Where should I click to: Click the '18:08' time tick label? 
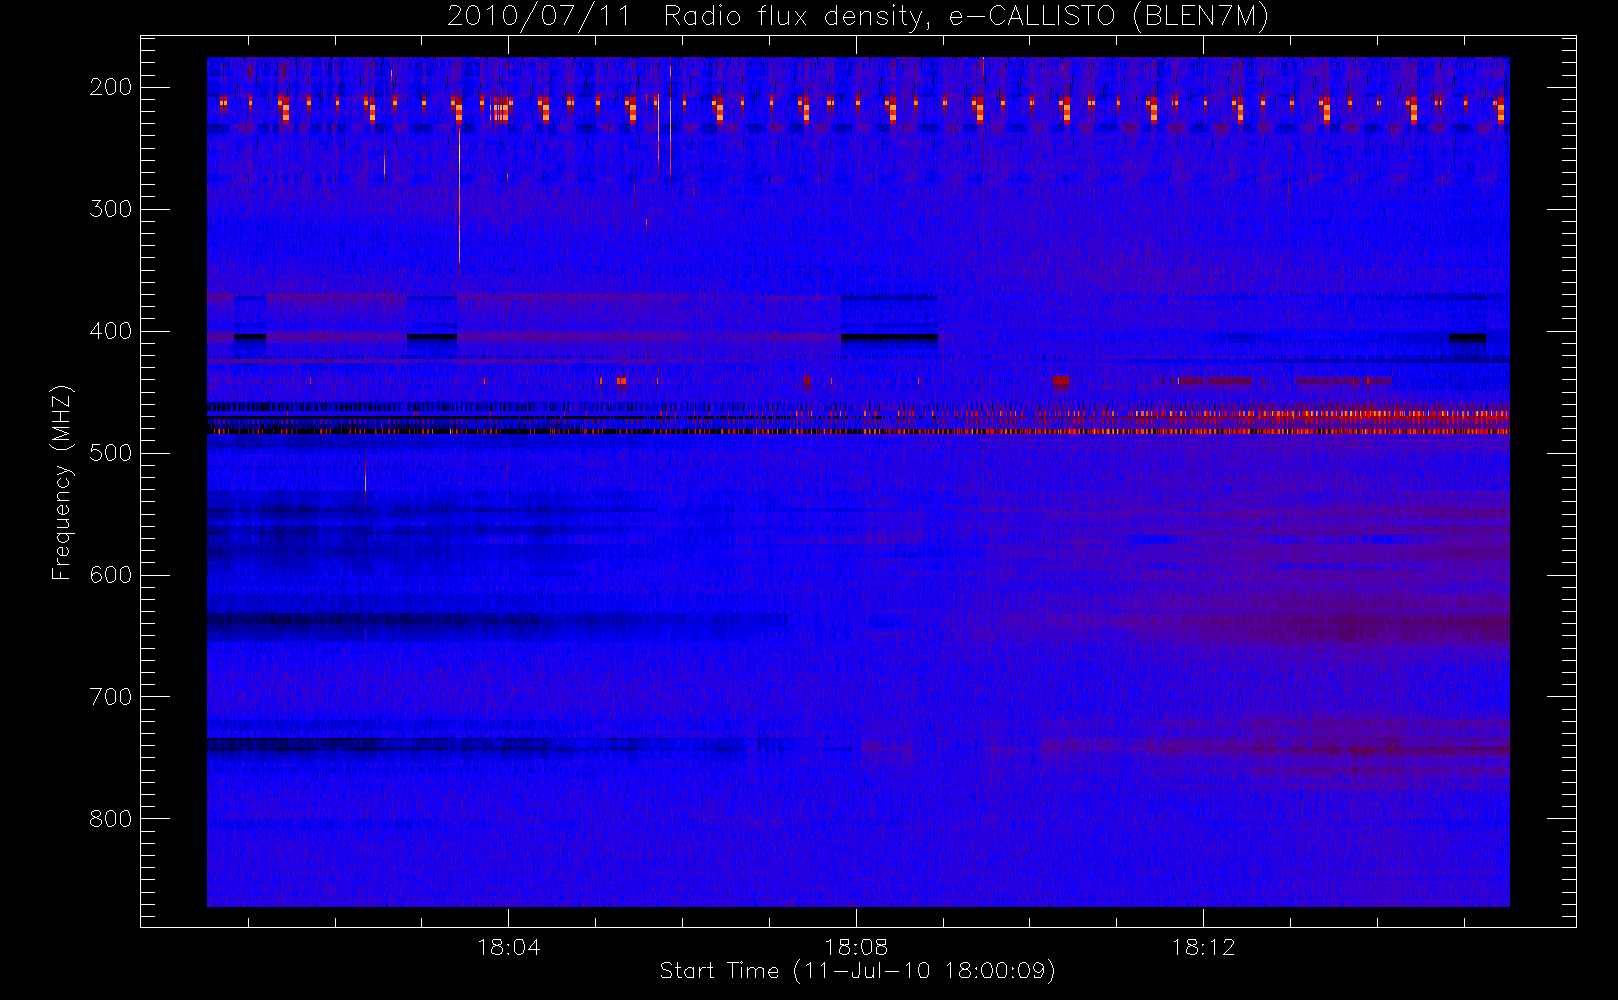pos(856,946)
